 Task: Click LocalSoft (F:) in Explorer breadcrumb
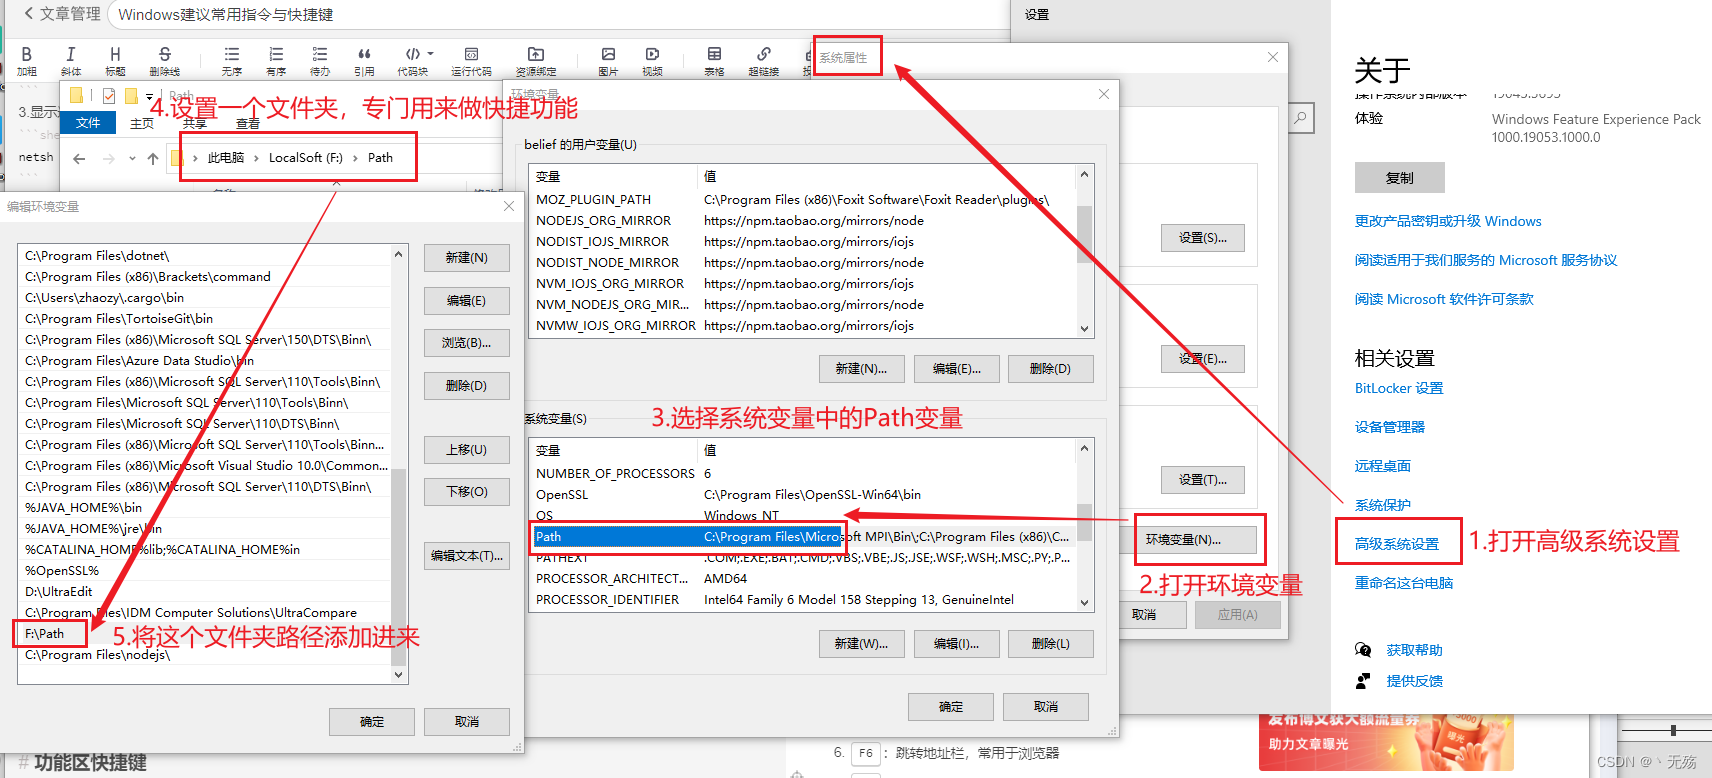[306, 158]
